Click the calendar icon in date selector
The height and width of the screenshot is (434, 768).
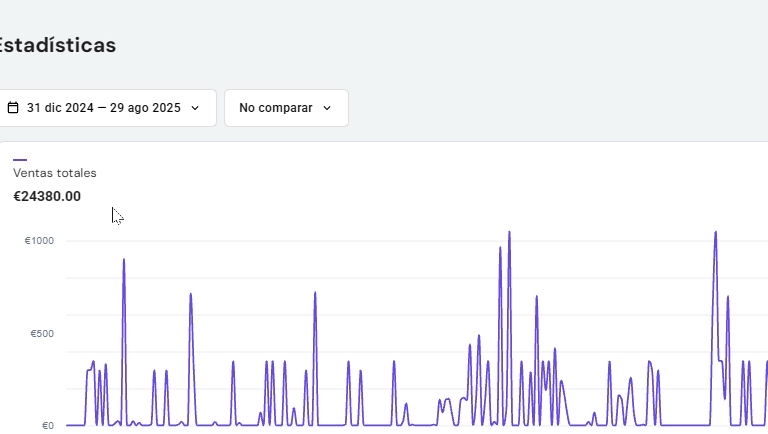click(x=13, y=107)
